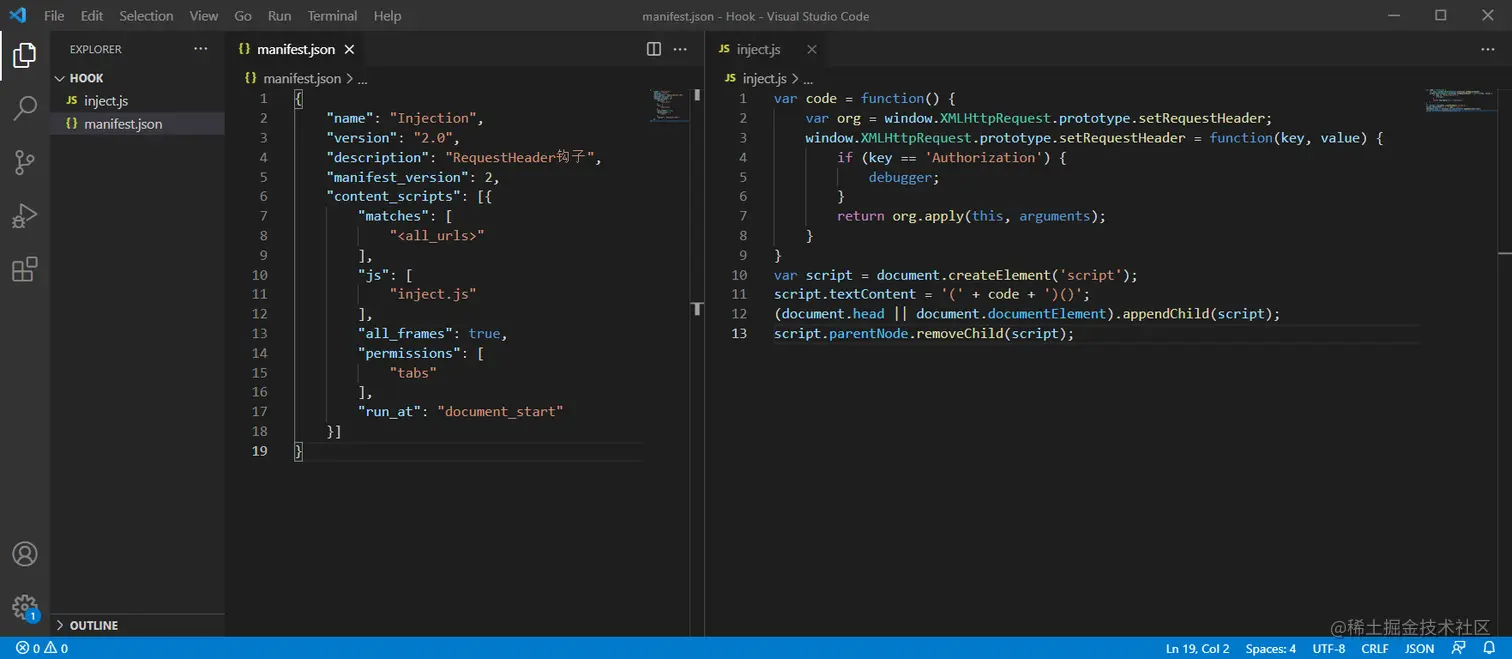Open the View menu
Image resolution: width=1512 pixels, height=659 pixels.
pos(204,16)
